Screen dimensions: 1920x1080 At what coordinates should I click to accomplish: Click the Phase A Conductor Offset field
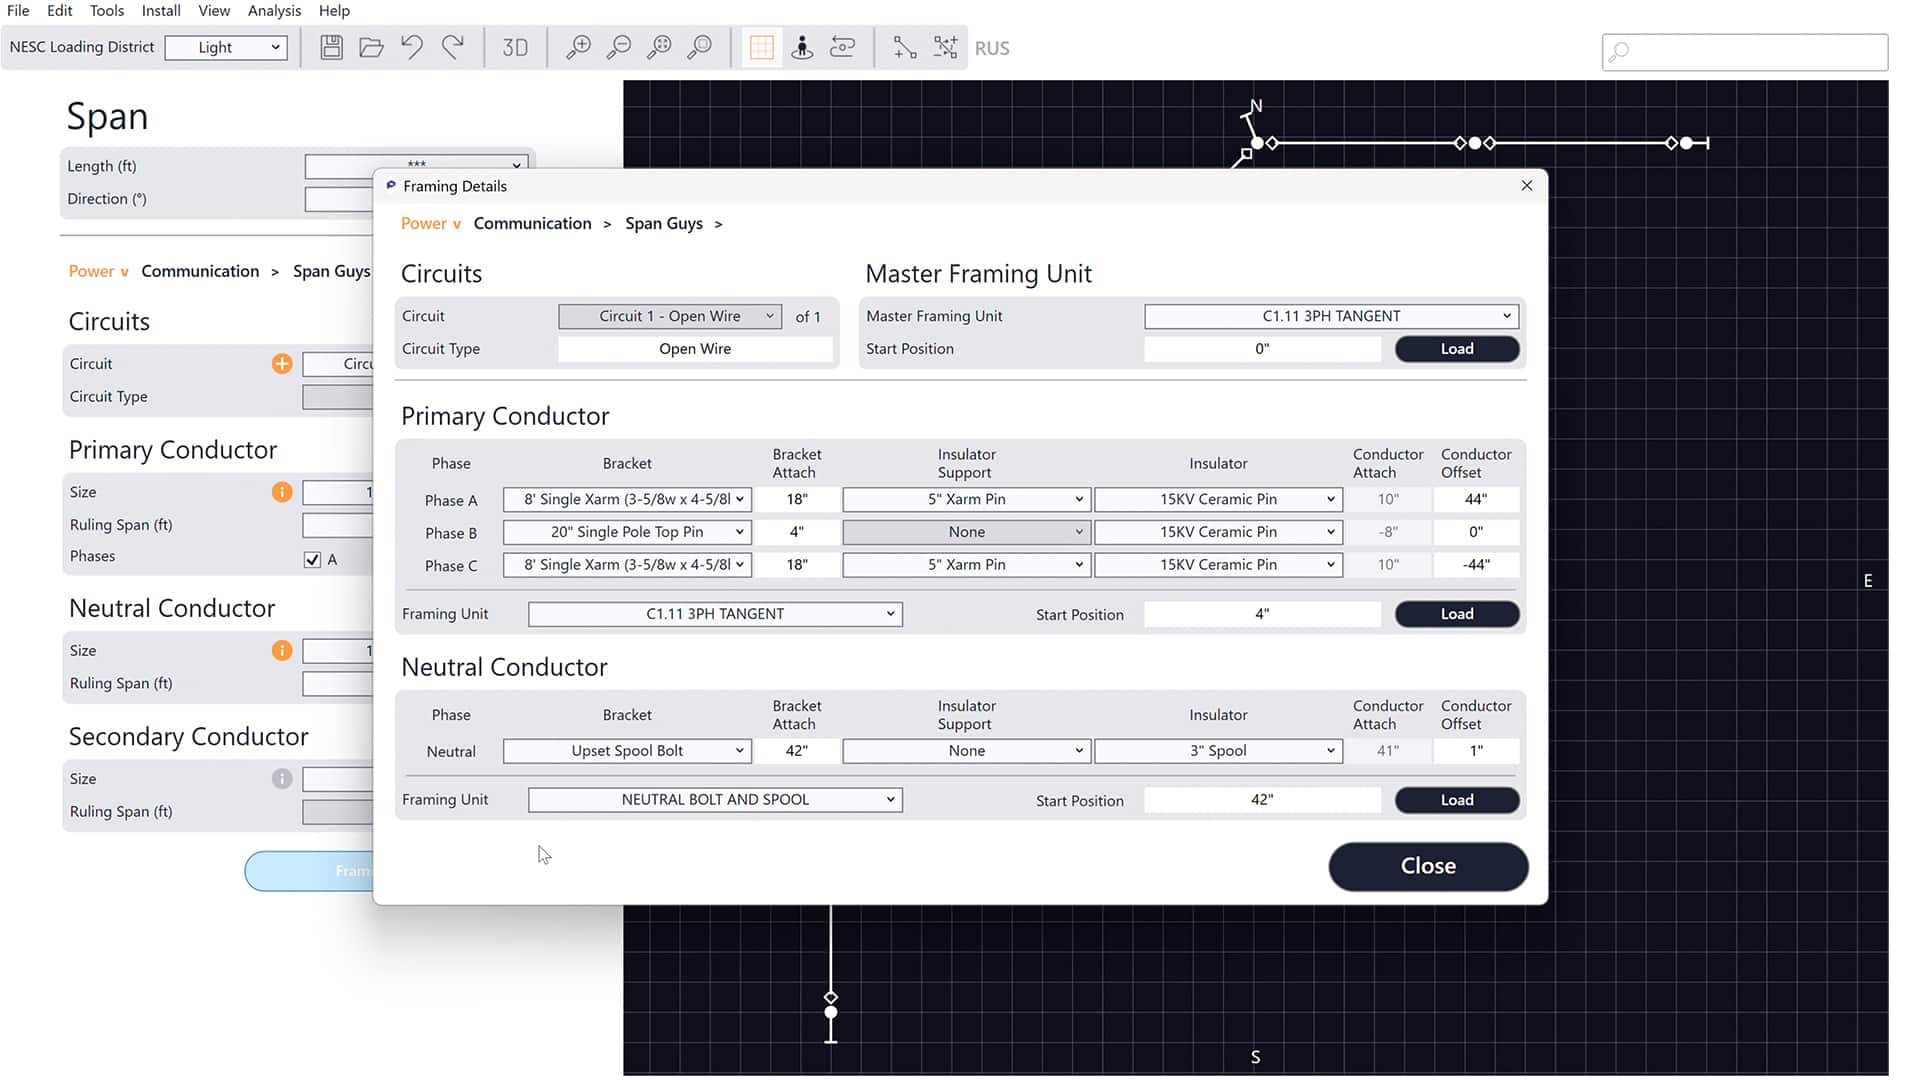point(1475,499)
